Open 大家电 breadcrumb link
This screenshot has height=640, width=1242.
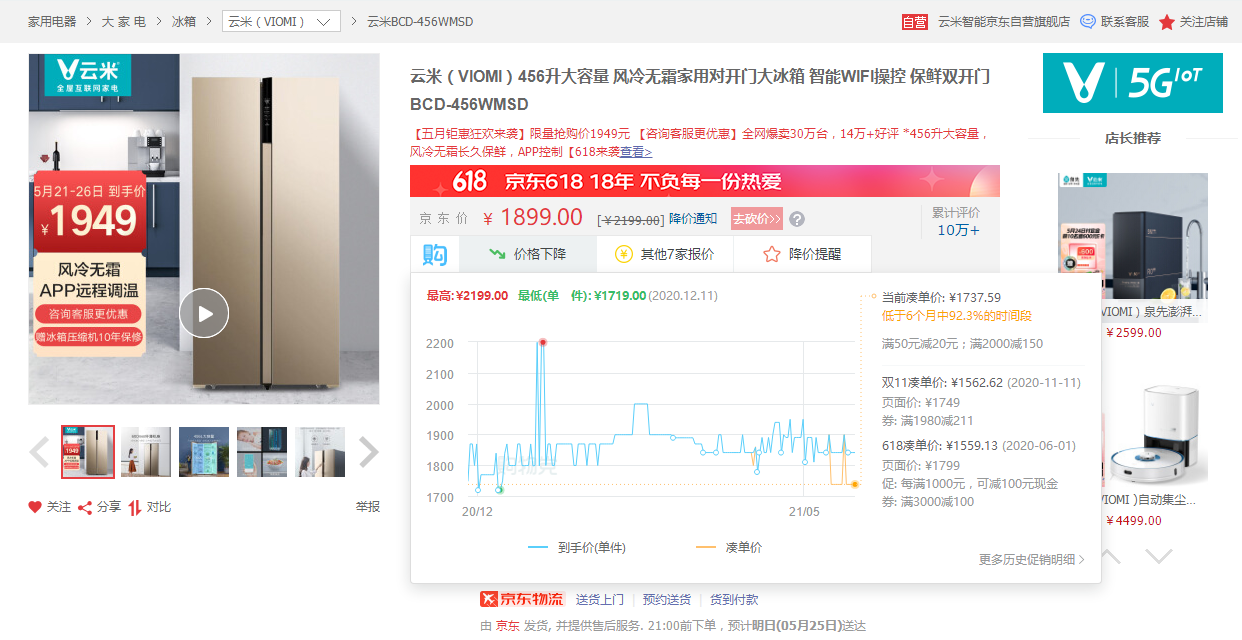click(x=124, y=21)
